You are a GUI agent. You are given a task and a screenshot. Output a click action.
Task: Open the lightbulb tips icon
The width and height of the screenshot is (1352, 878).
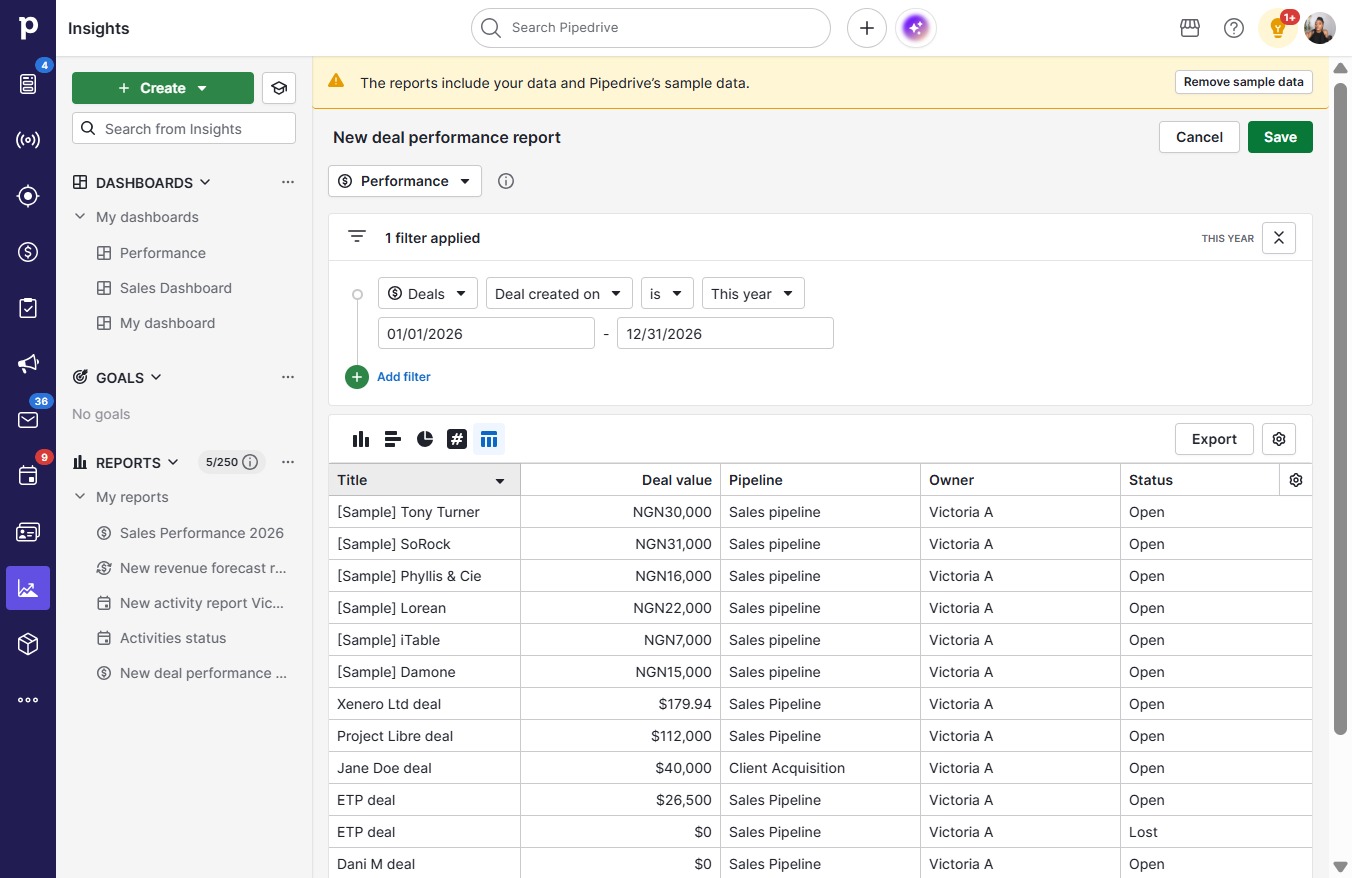(1278, 28)
